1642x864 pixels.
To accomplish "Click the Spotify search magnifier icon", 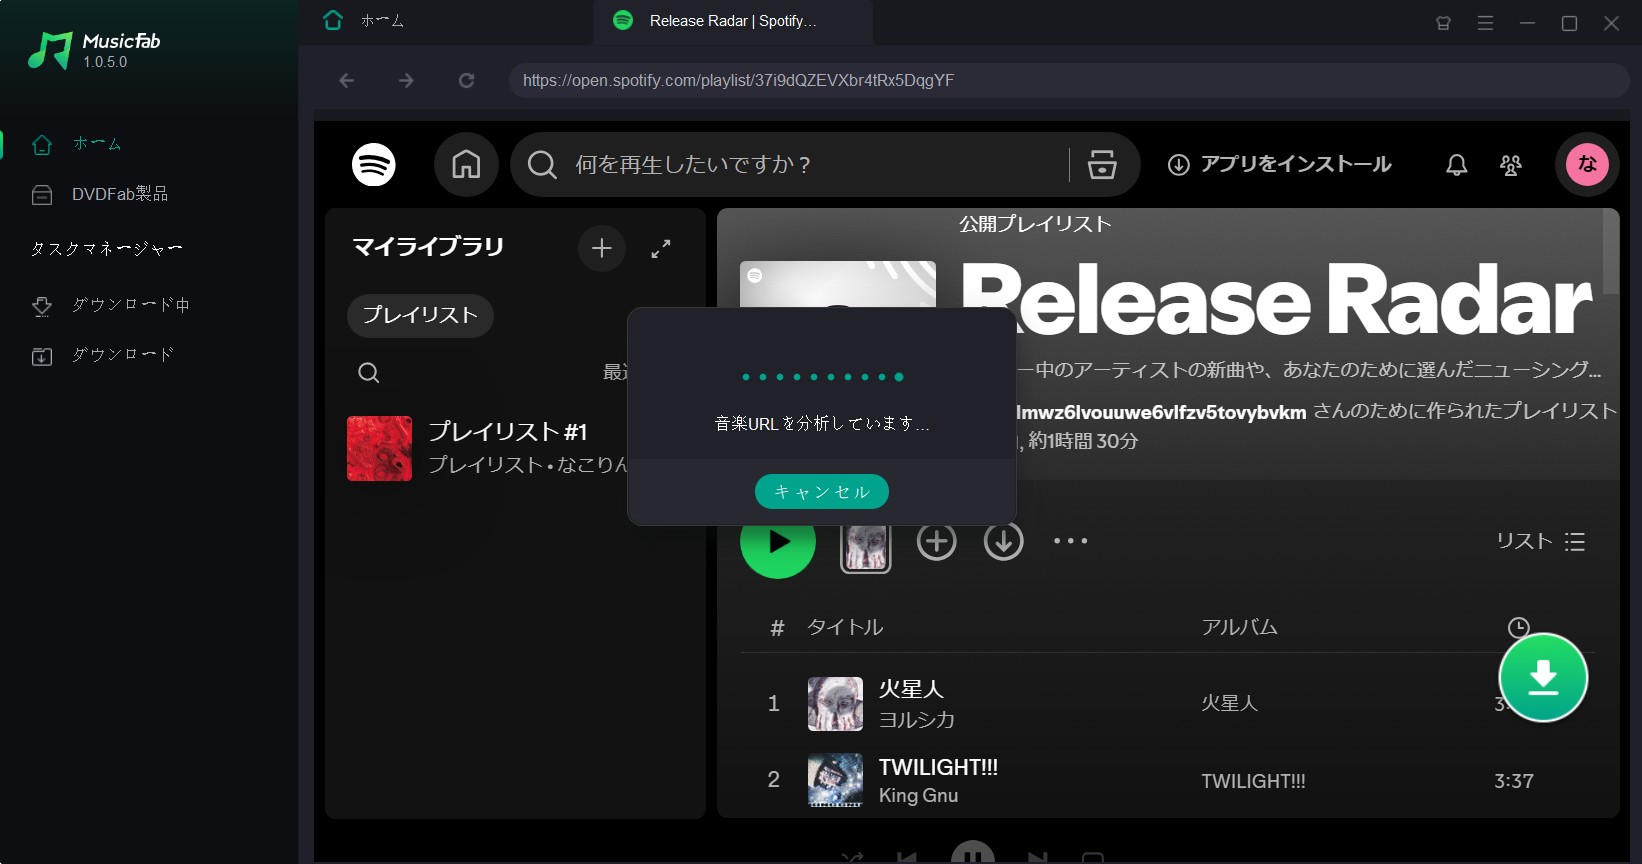I will 542,165.
